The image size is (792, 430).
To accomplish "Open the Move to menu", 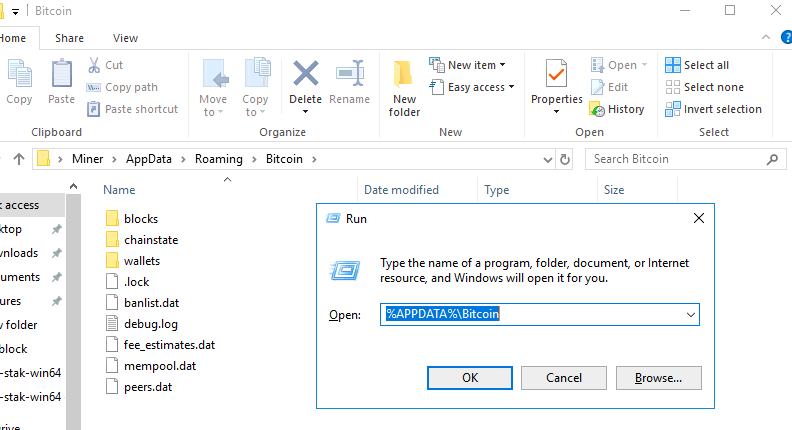I will (x=213, y=88).
